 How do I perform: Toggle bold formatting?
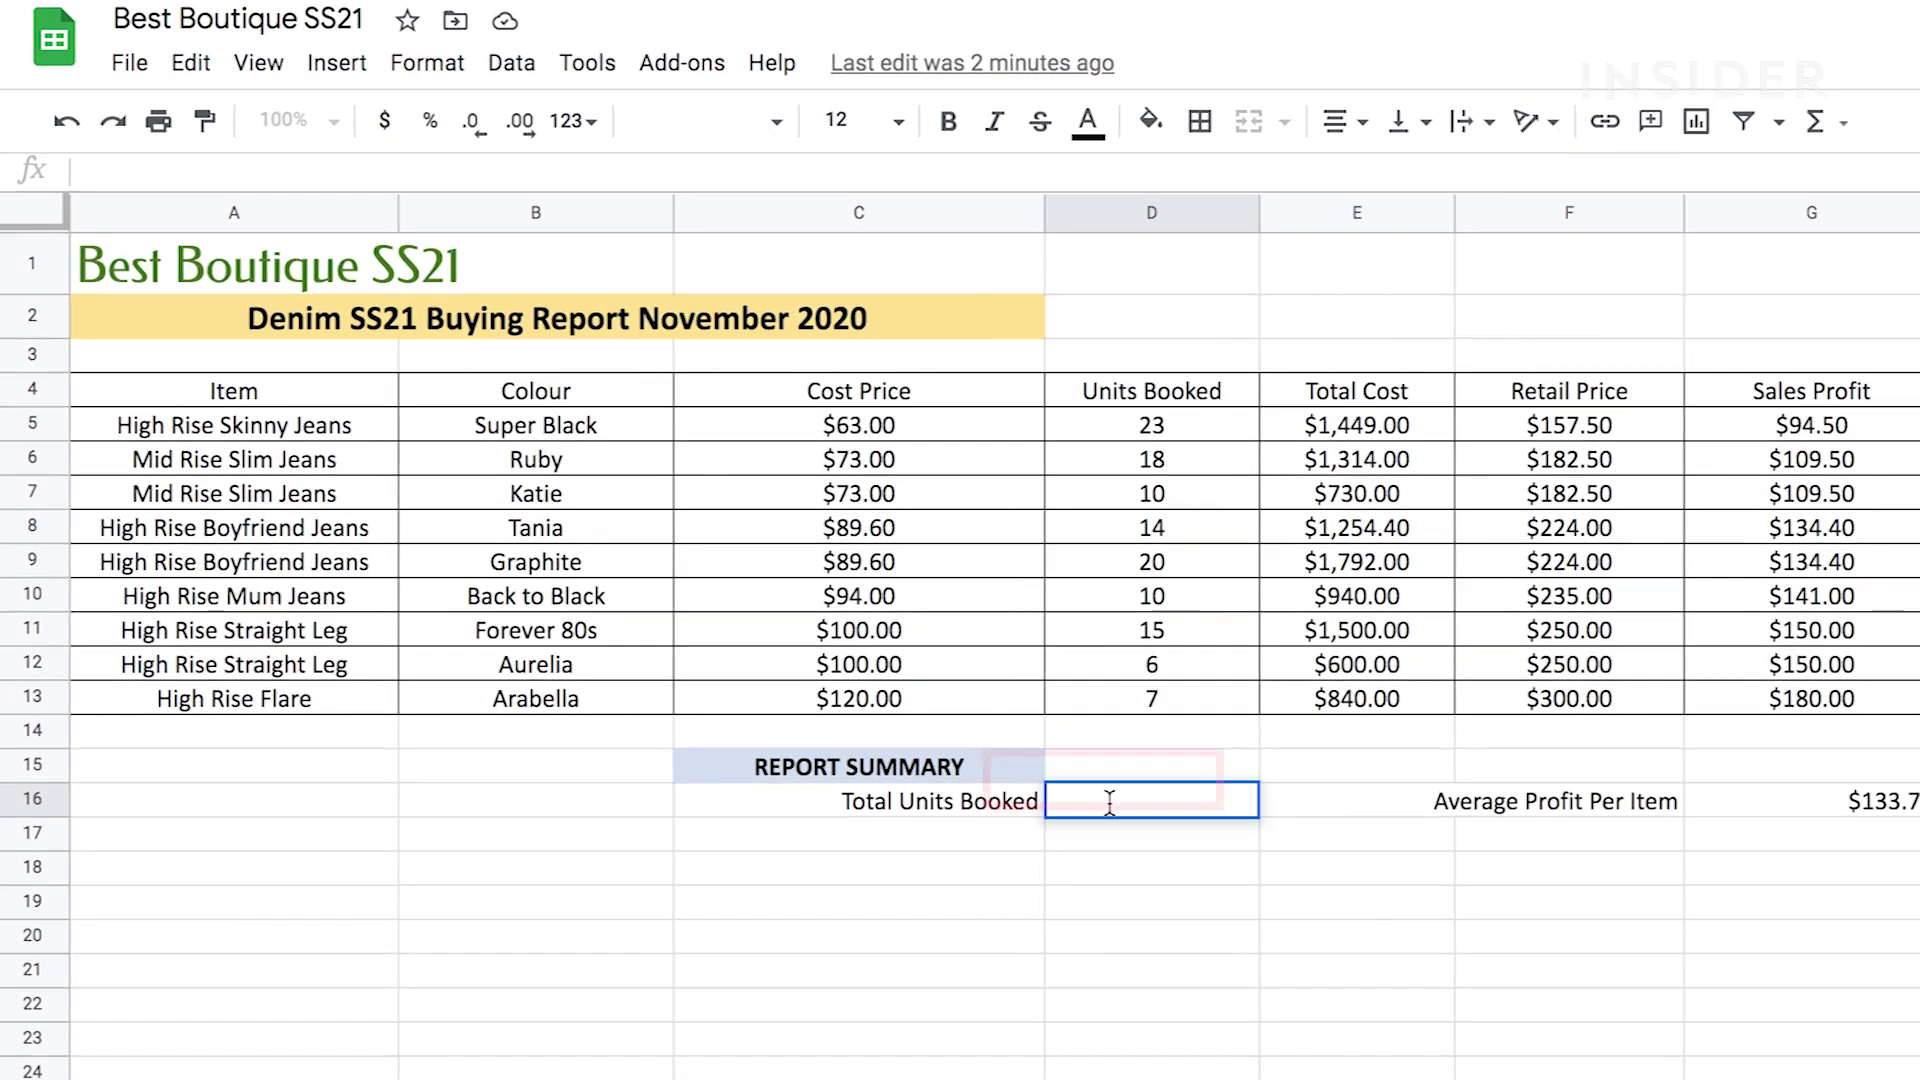click(x=948, y=121)
